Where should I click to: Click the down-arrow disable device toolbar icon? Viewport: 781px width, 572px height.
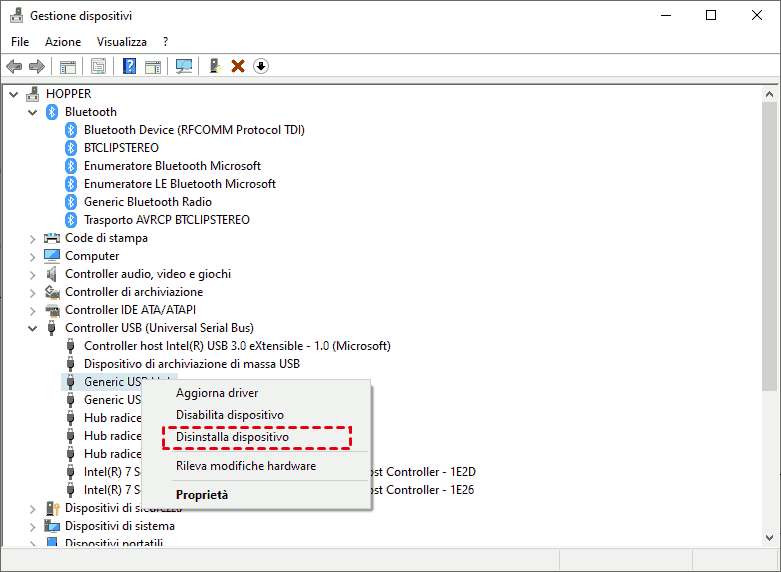click(x=261, y=66)
